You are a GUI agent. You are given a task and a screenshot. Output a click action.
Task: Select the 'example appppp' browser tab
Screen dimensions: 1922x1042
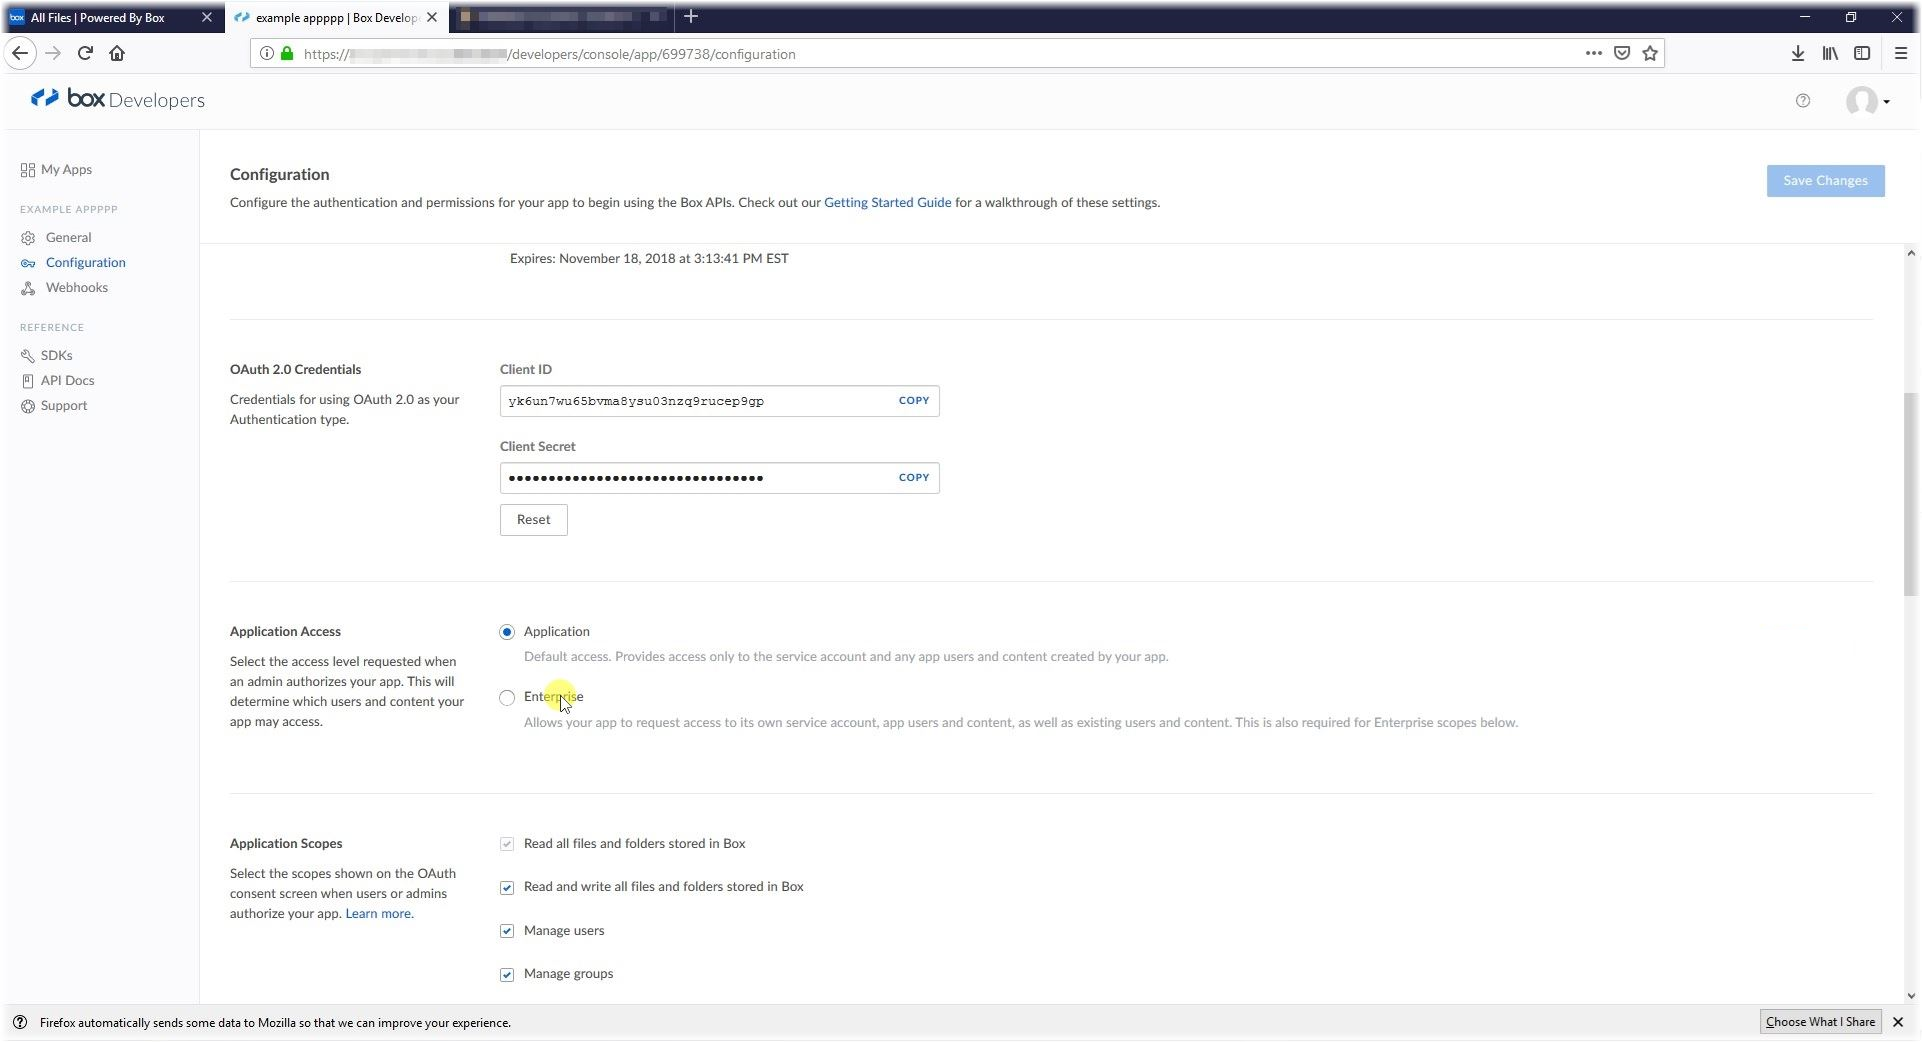(x=336, y=17)
